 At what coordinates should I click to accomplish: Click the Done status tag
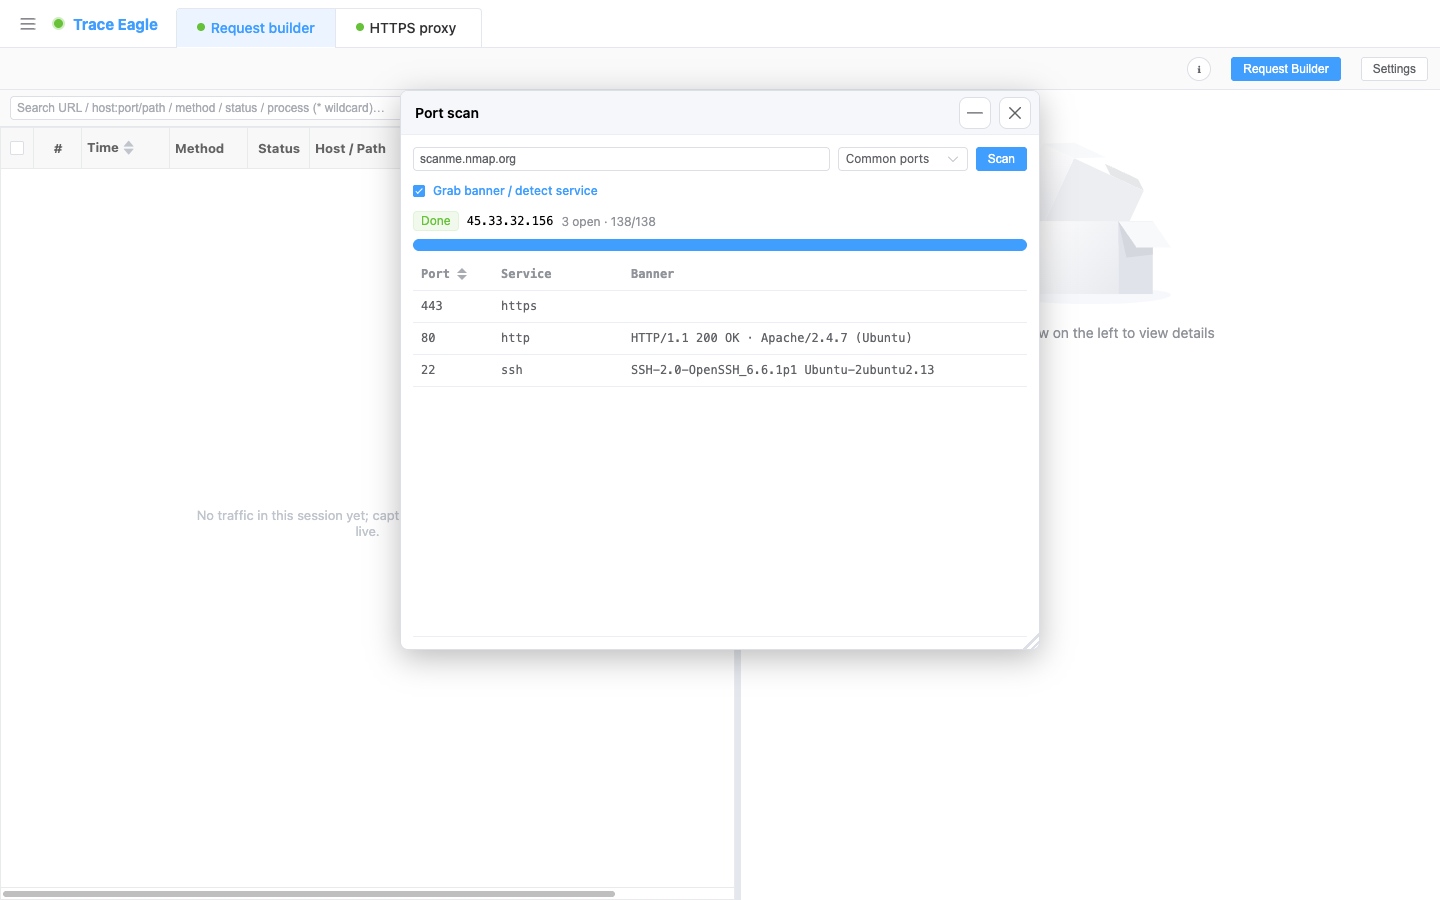436,221
